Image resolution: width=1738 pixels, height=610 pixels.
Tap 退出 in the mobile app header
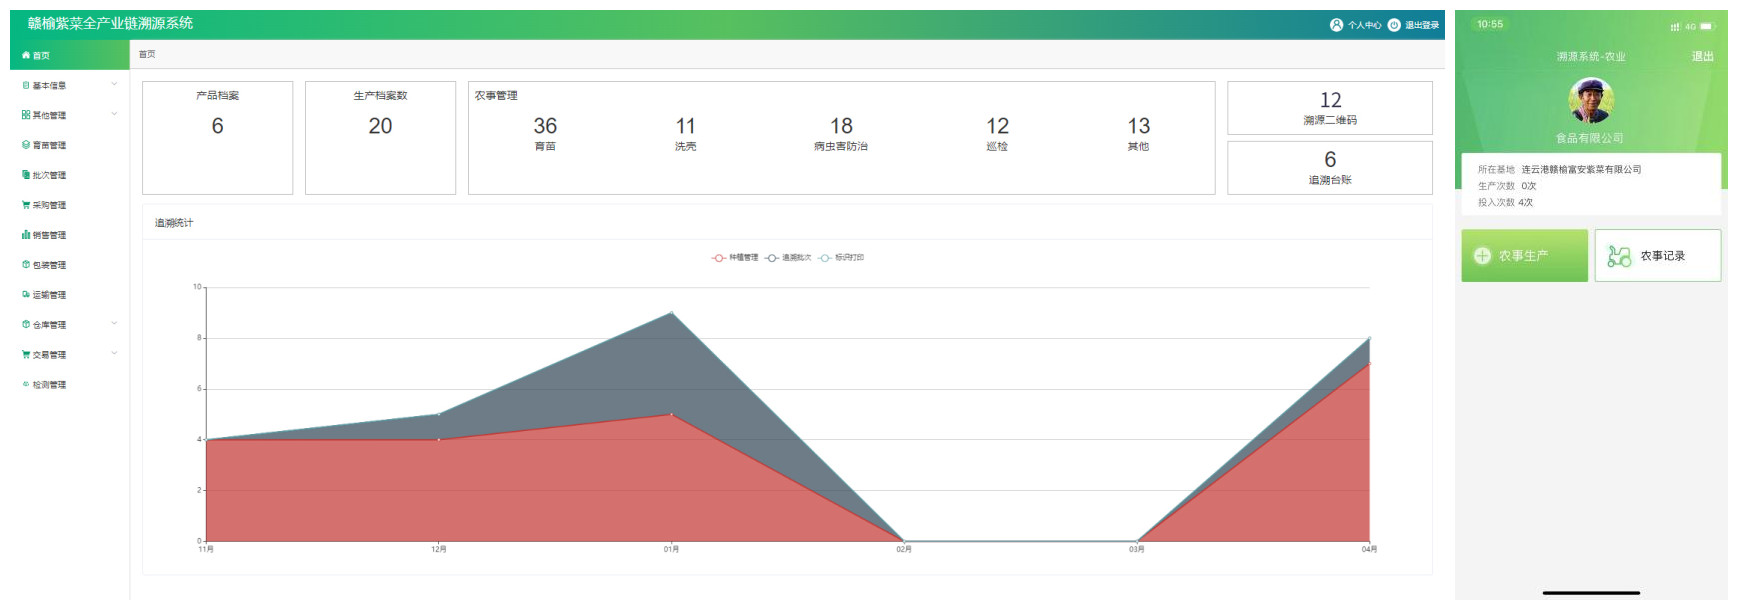pos(1702,57)
